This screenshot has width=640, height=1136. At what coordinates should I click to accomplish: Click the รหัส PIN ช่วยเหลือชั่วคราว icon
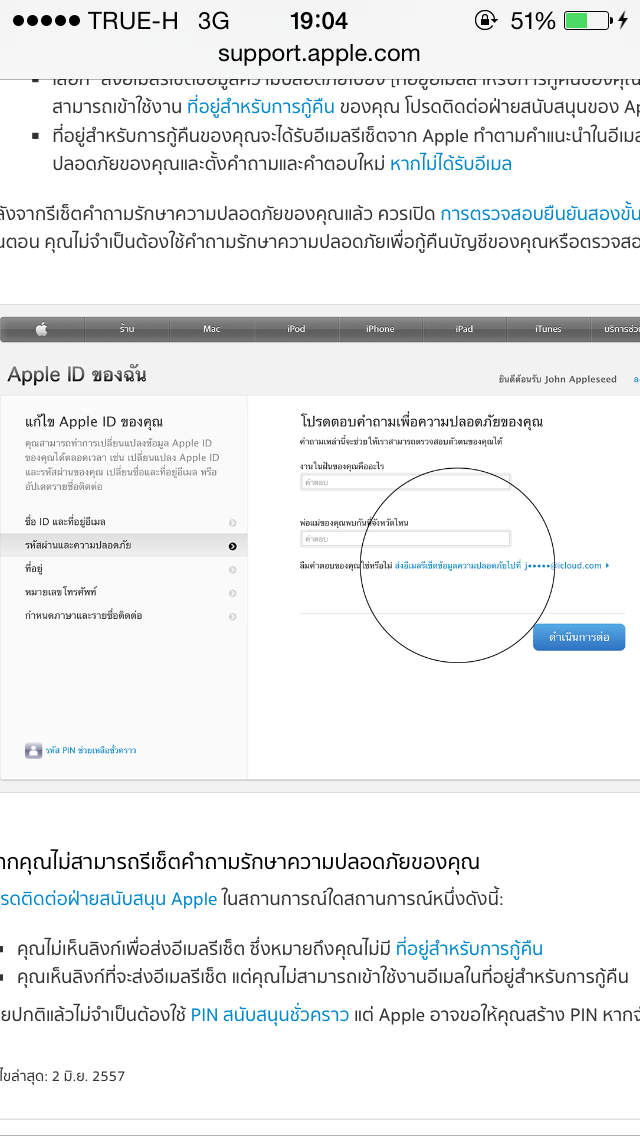[x=33, y=751]
